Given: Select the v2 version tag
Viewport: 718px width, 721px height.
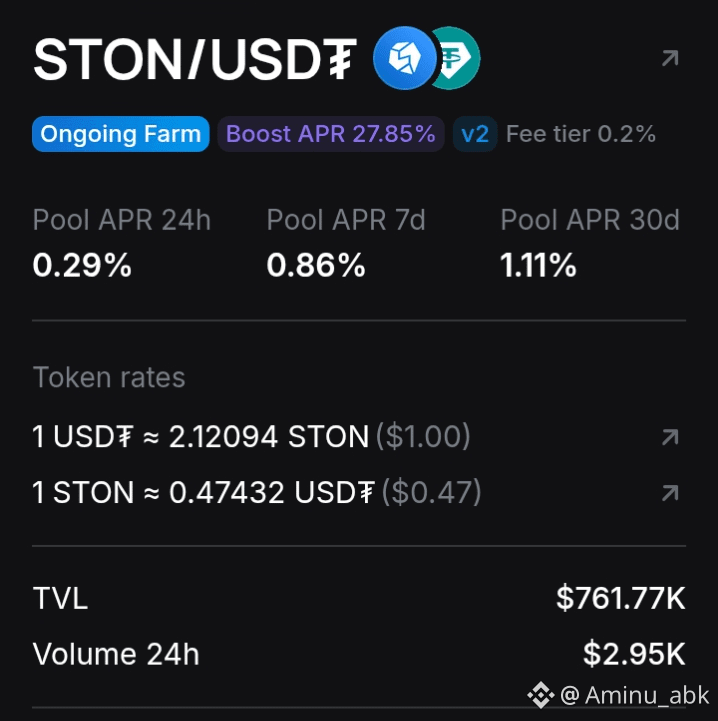Looking at the screenshot, I should 475,134.
